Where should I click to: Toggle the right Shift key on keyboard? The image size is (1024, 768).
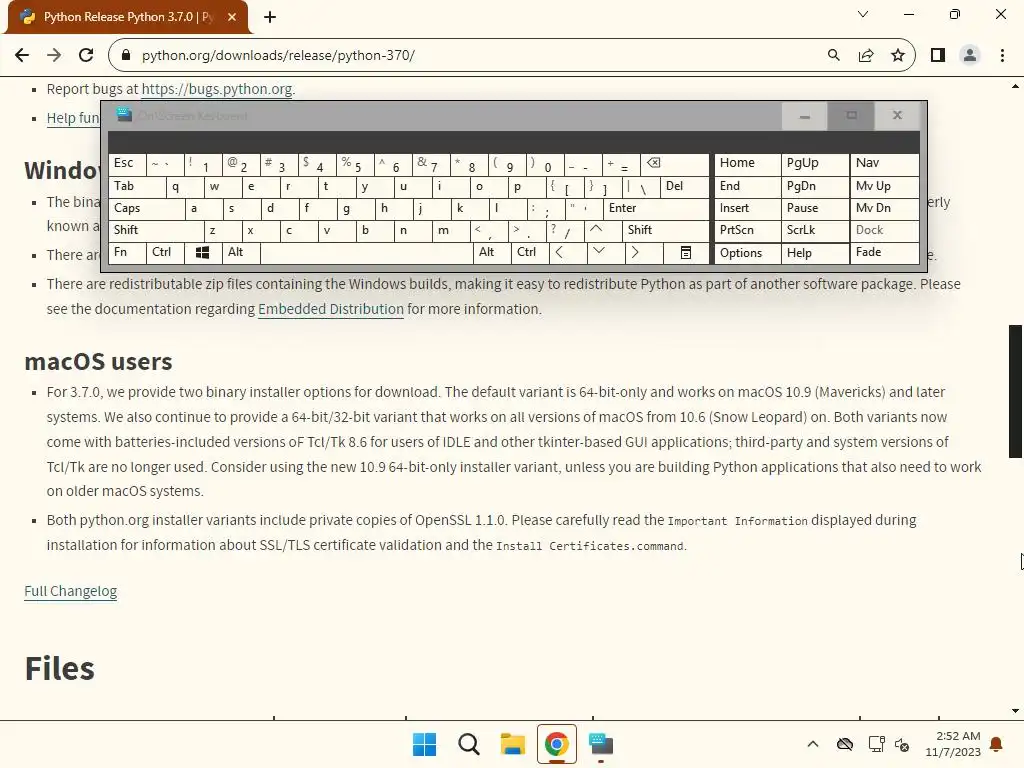click(x=666, y=230)
